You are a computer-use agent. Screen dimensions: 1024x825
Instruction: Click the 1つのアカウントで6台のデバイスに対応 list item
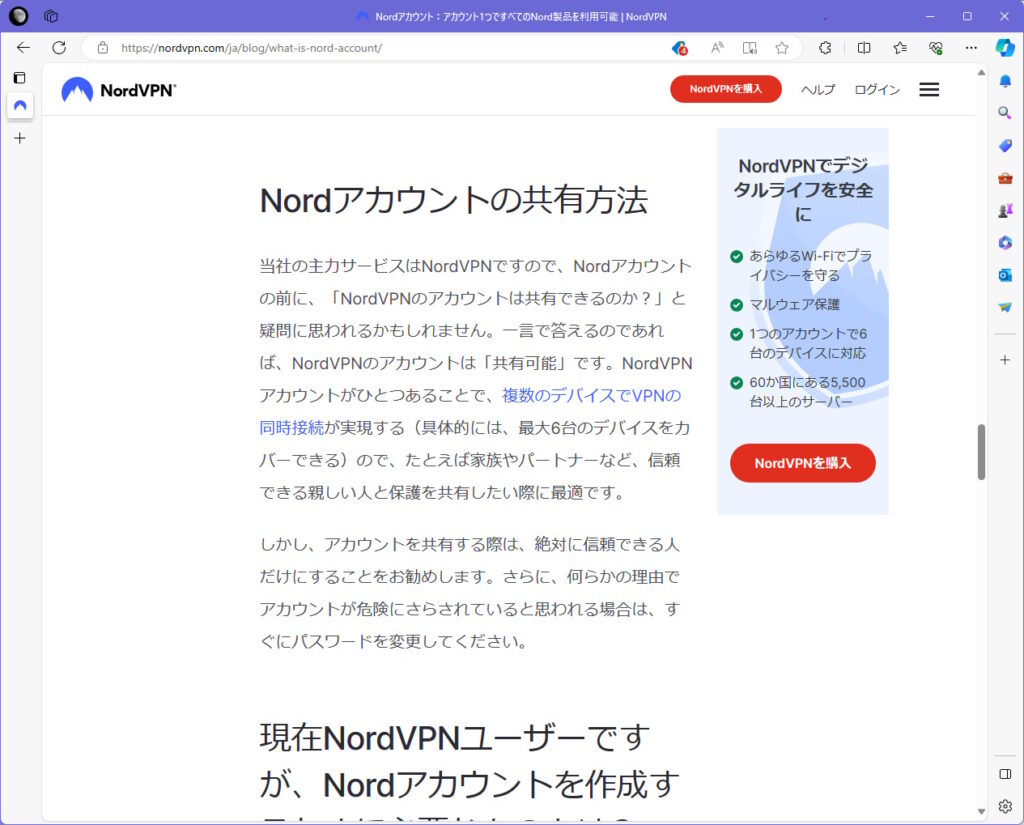click(x=799, y=343)
